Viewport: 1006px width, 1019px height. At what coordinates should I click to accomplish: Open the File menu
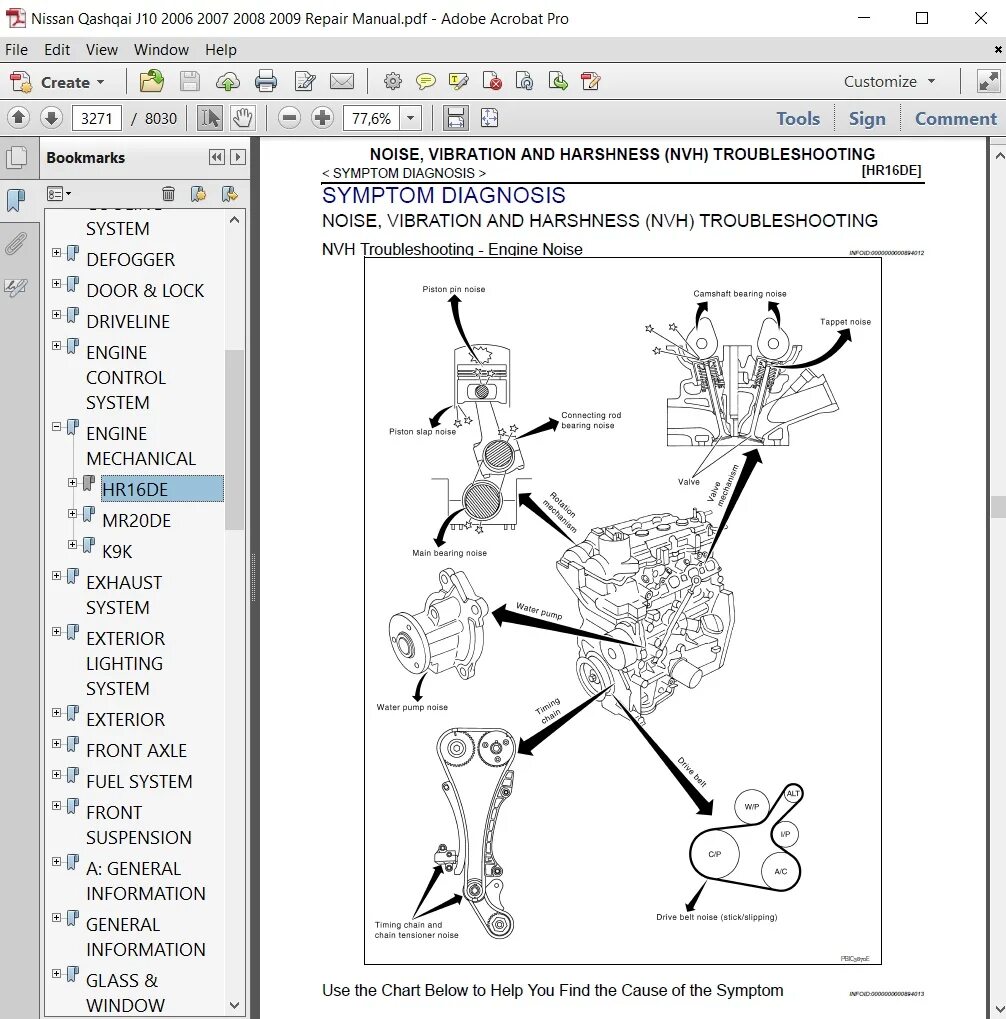pyautogui.click(x=16, y=49)
